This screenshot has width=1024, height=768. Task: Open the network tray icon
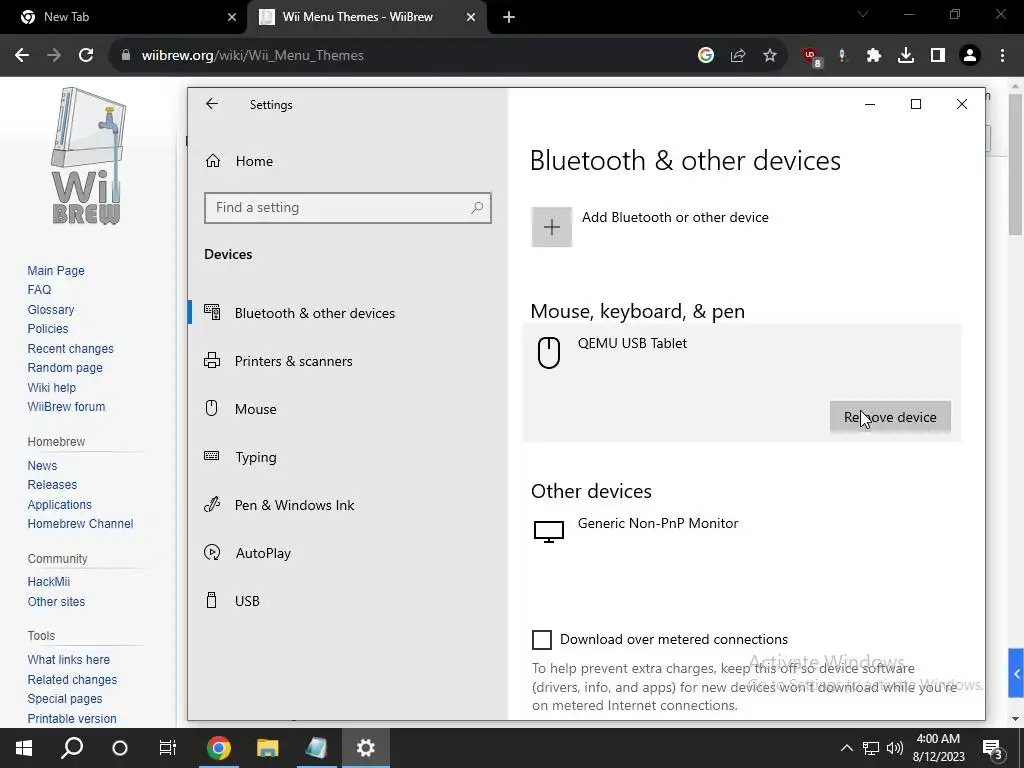point(871,748)
